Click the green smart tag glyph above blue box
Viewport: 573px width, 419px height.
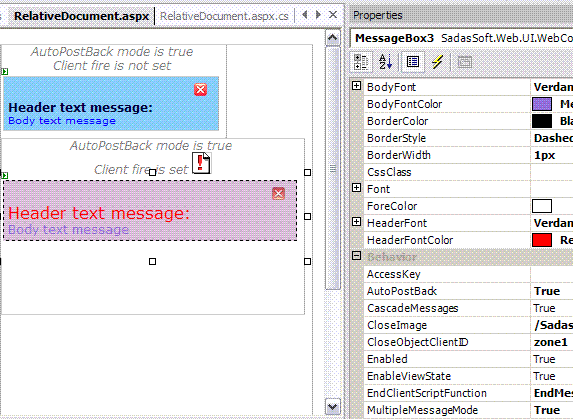(5, 72)
